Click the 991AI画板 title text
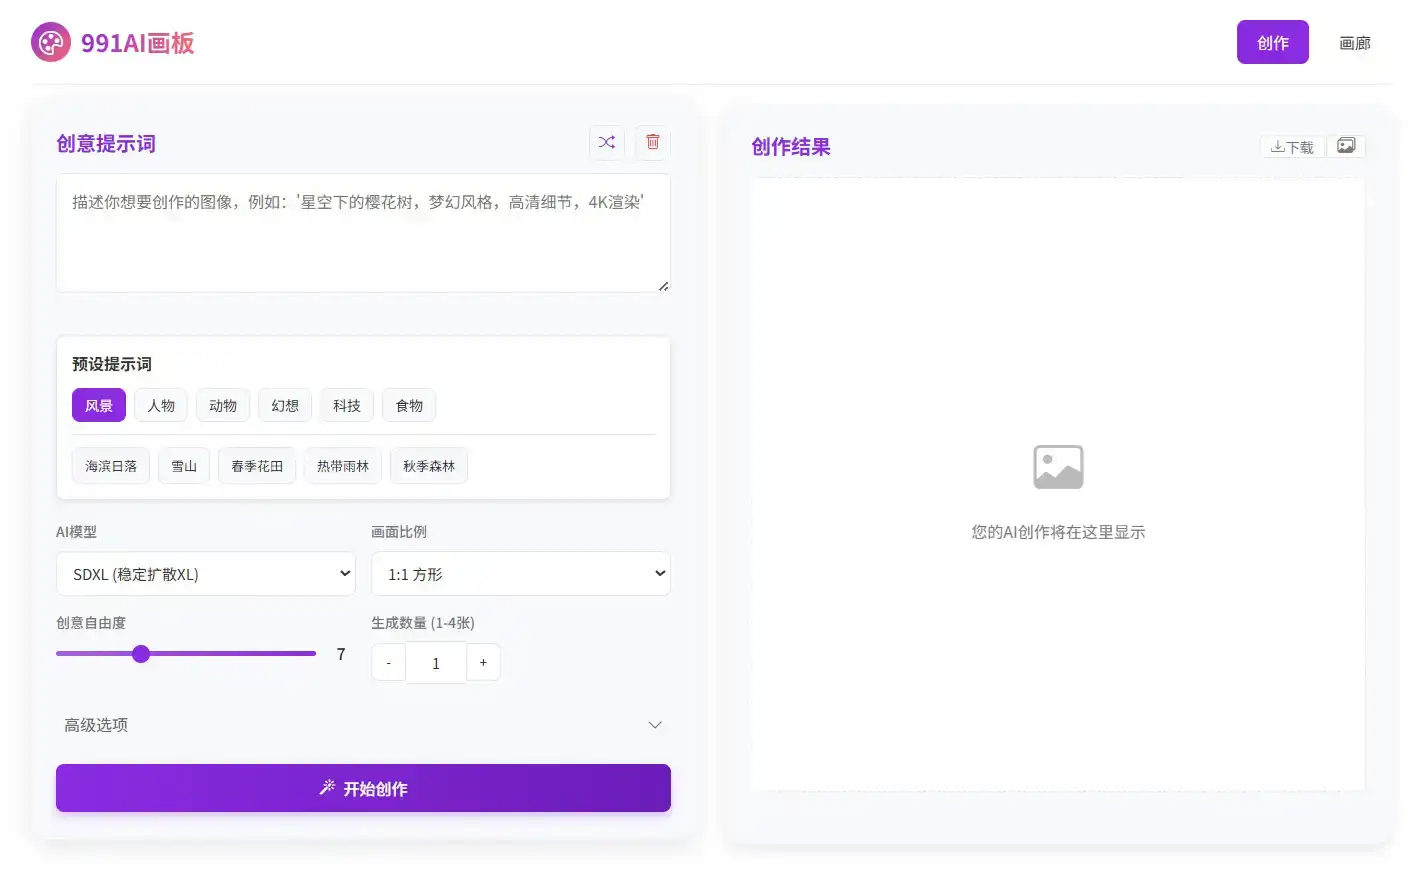Image resolution: width=1417 pixels, height=872 pixels. pyautogui.click(x=137, y=43)
